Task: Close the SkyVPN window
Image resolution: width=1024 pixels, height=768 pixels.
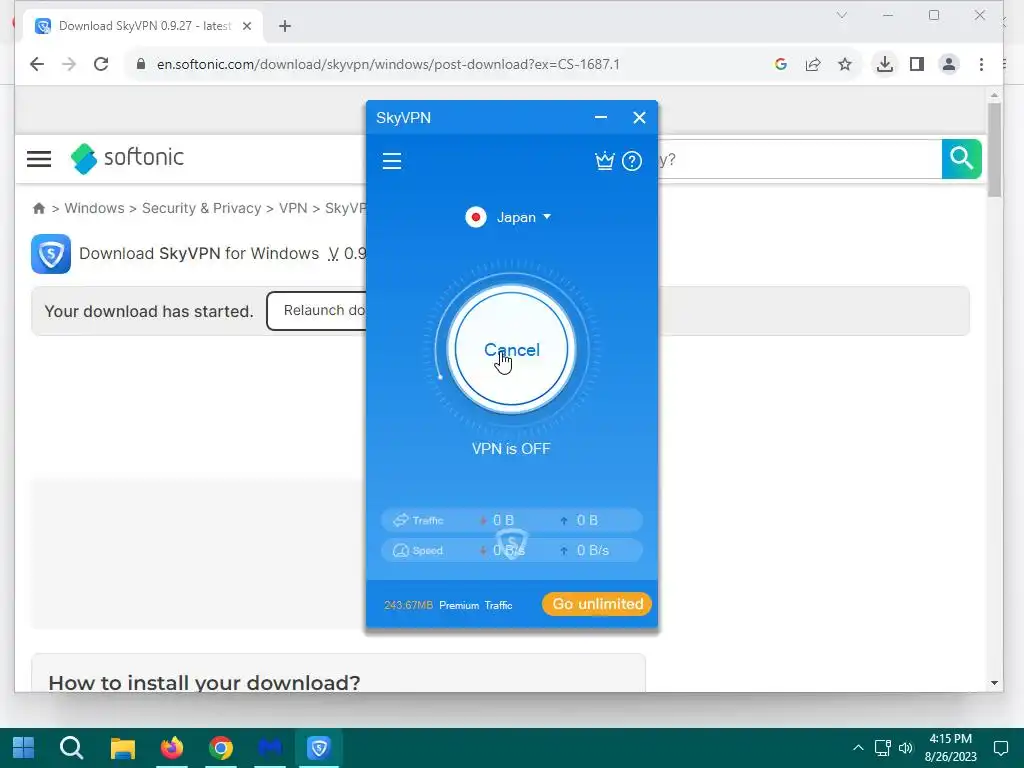Action: point(639,118)
